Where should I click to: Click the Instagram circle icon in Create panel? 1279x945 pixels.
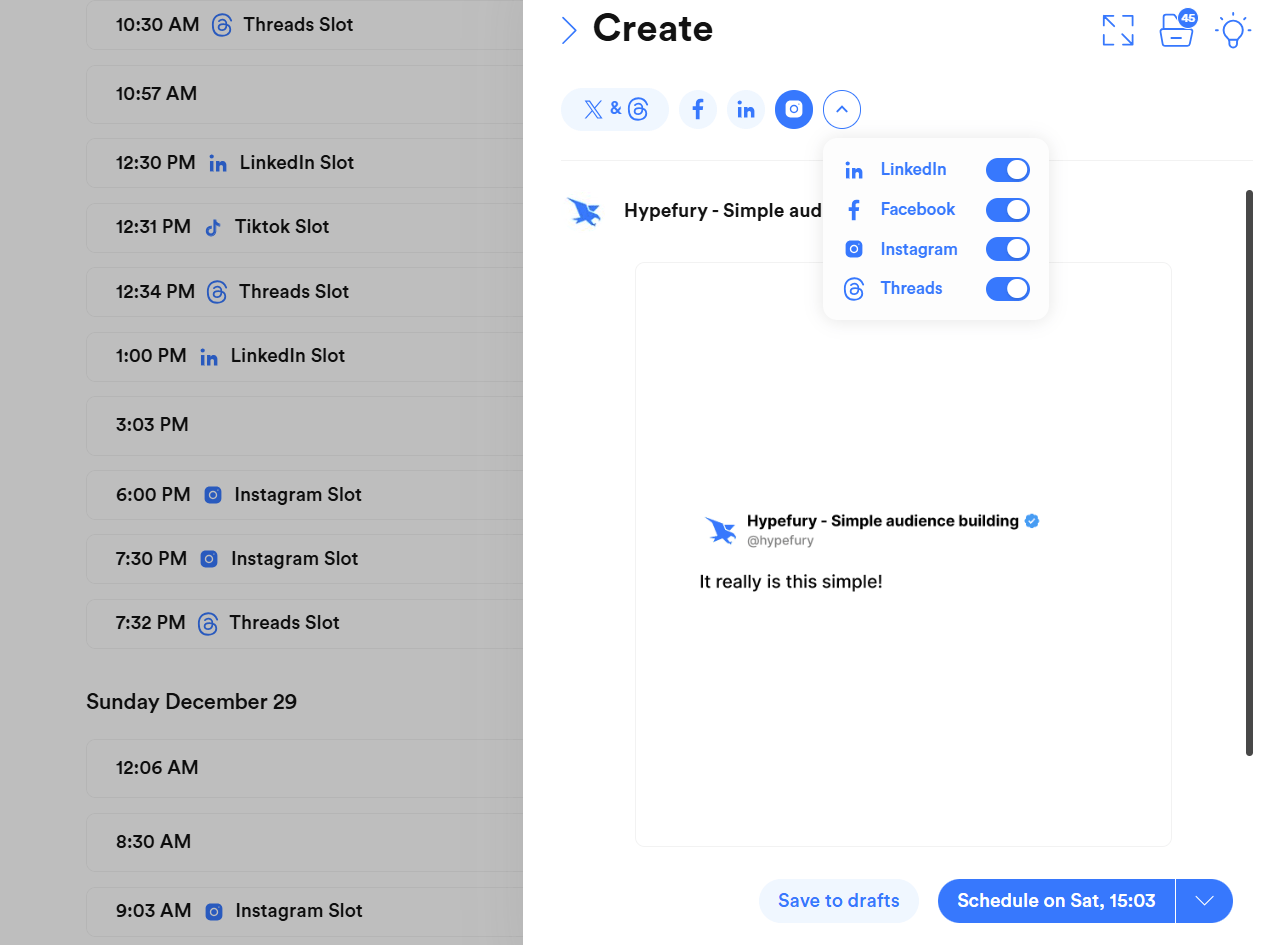click(794, 109)
